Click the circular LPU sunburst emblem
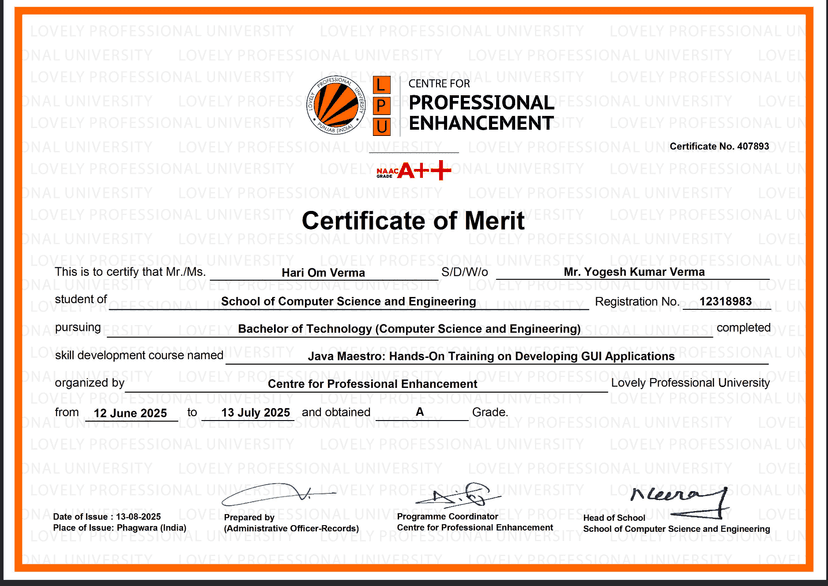This screenshot has width=828, height=586. coord(336,105)
